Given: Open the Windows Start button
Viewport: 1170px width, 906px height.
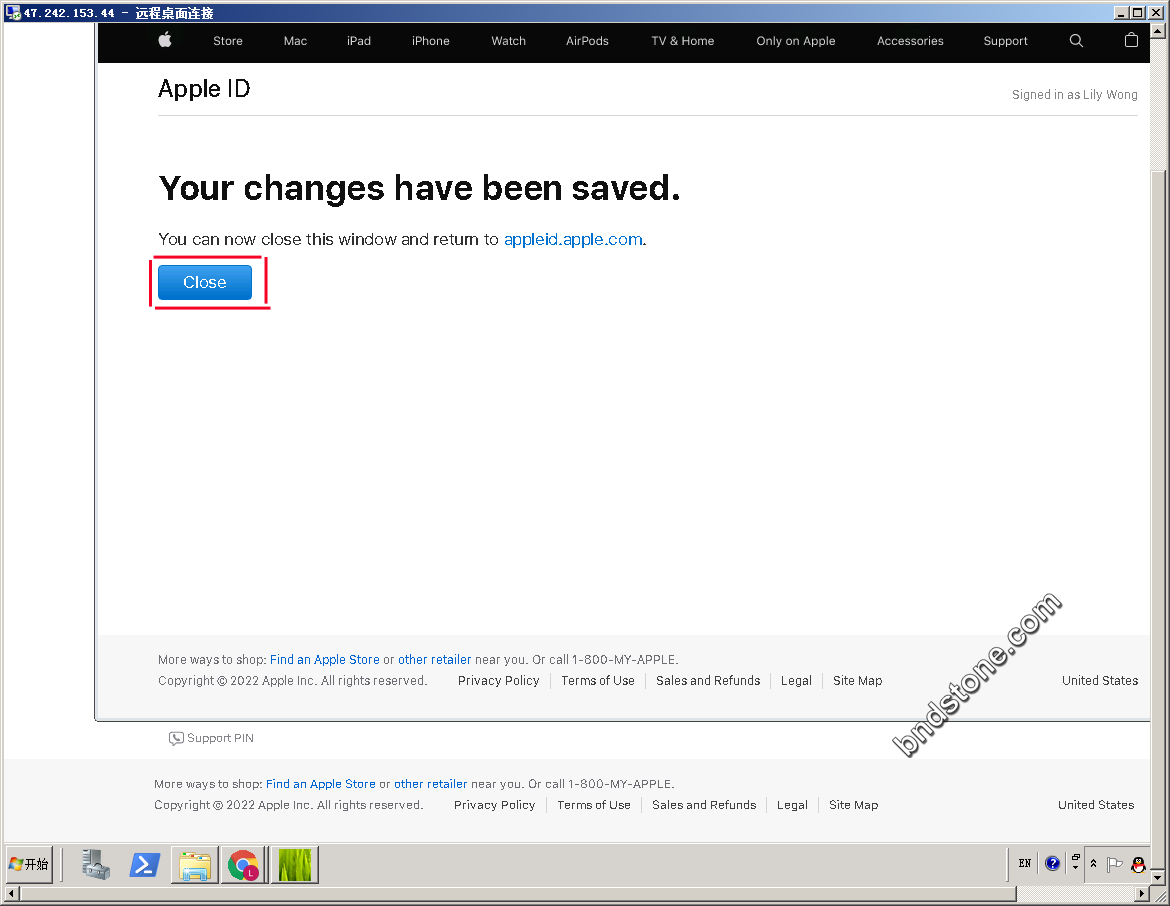Looking at the screenshot, I should coord(30,864).
